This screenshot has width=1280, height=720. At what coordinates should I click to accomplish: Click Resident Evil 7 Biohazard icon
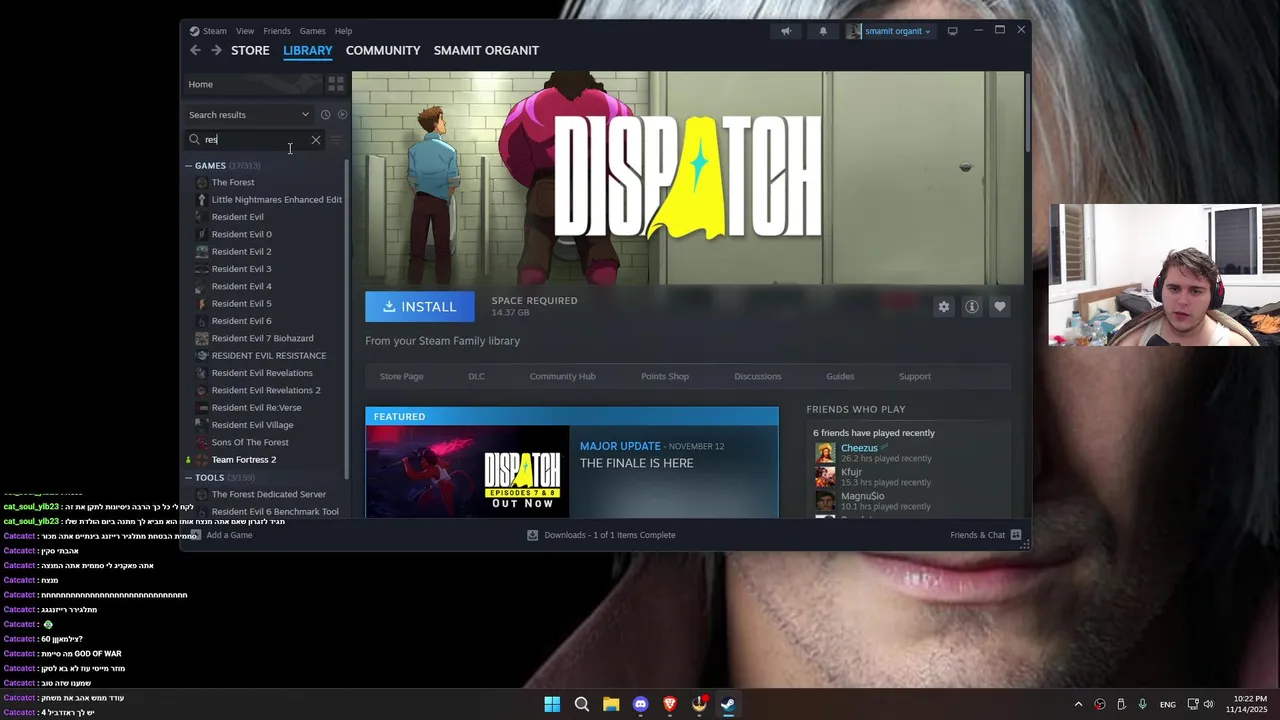coord(202,338)
